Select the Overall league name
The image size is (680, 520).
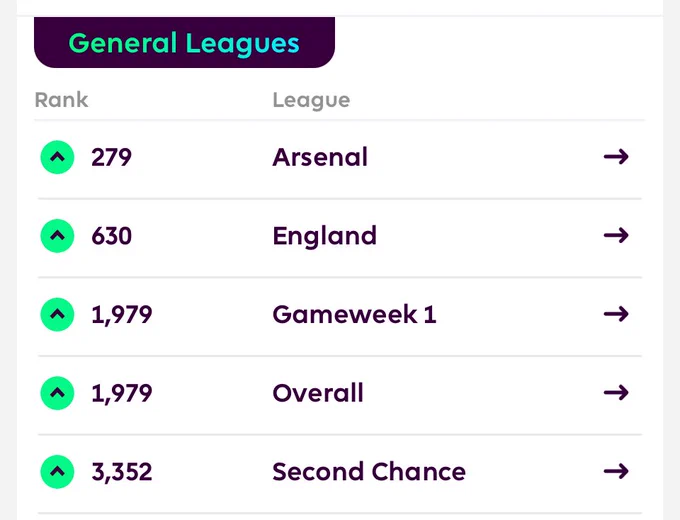pyautogui.click(x=318, y=393)
